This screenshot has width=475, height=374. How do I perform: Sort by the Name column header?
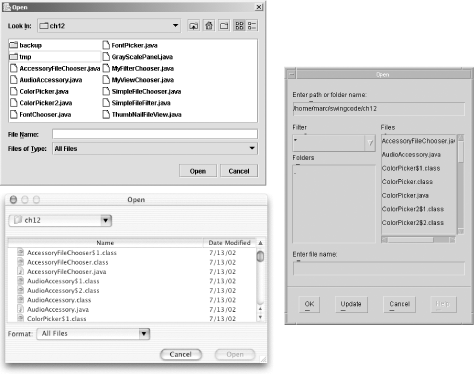[105, 243]
